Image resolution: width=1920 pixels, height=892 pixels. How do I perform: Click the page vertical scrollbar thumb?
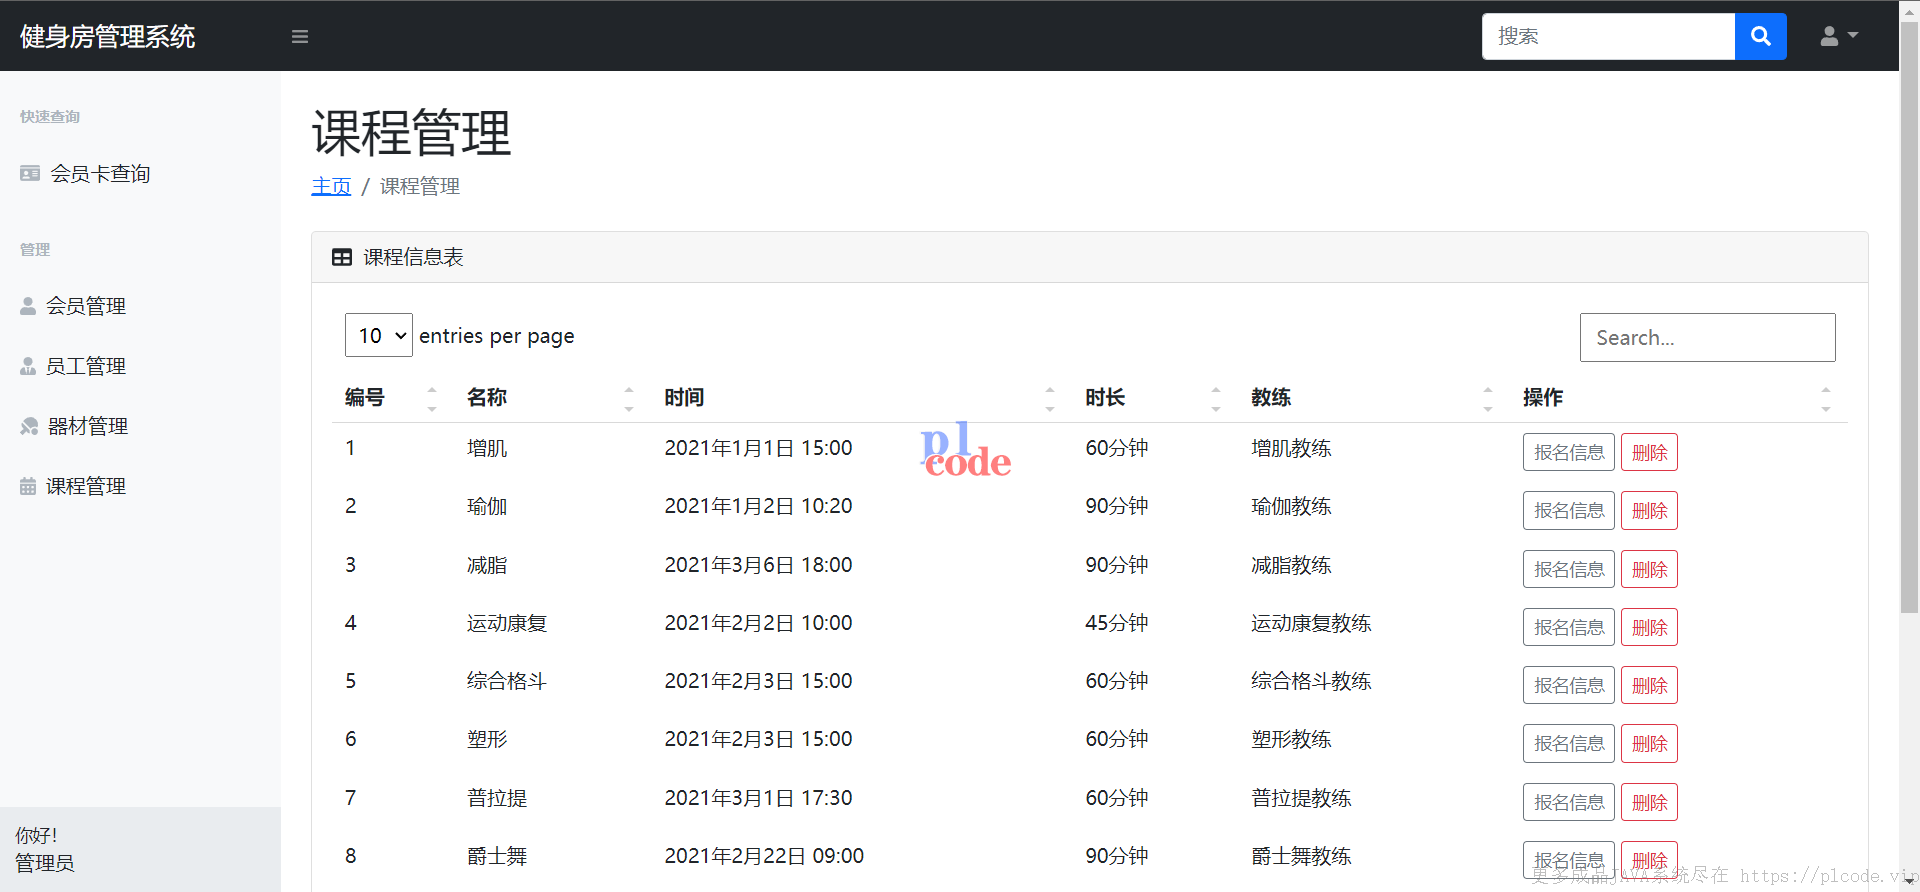[1909, 317]
